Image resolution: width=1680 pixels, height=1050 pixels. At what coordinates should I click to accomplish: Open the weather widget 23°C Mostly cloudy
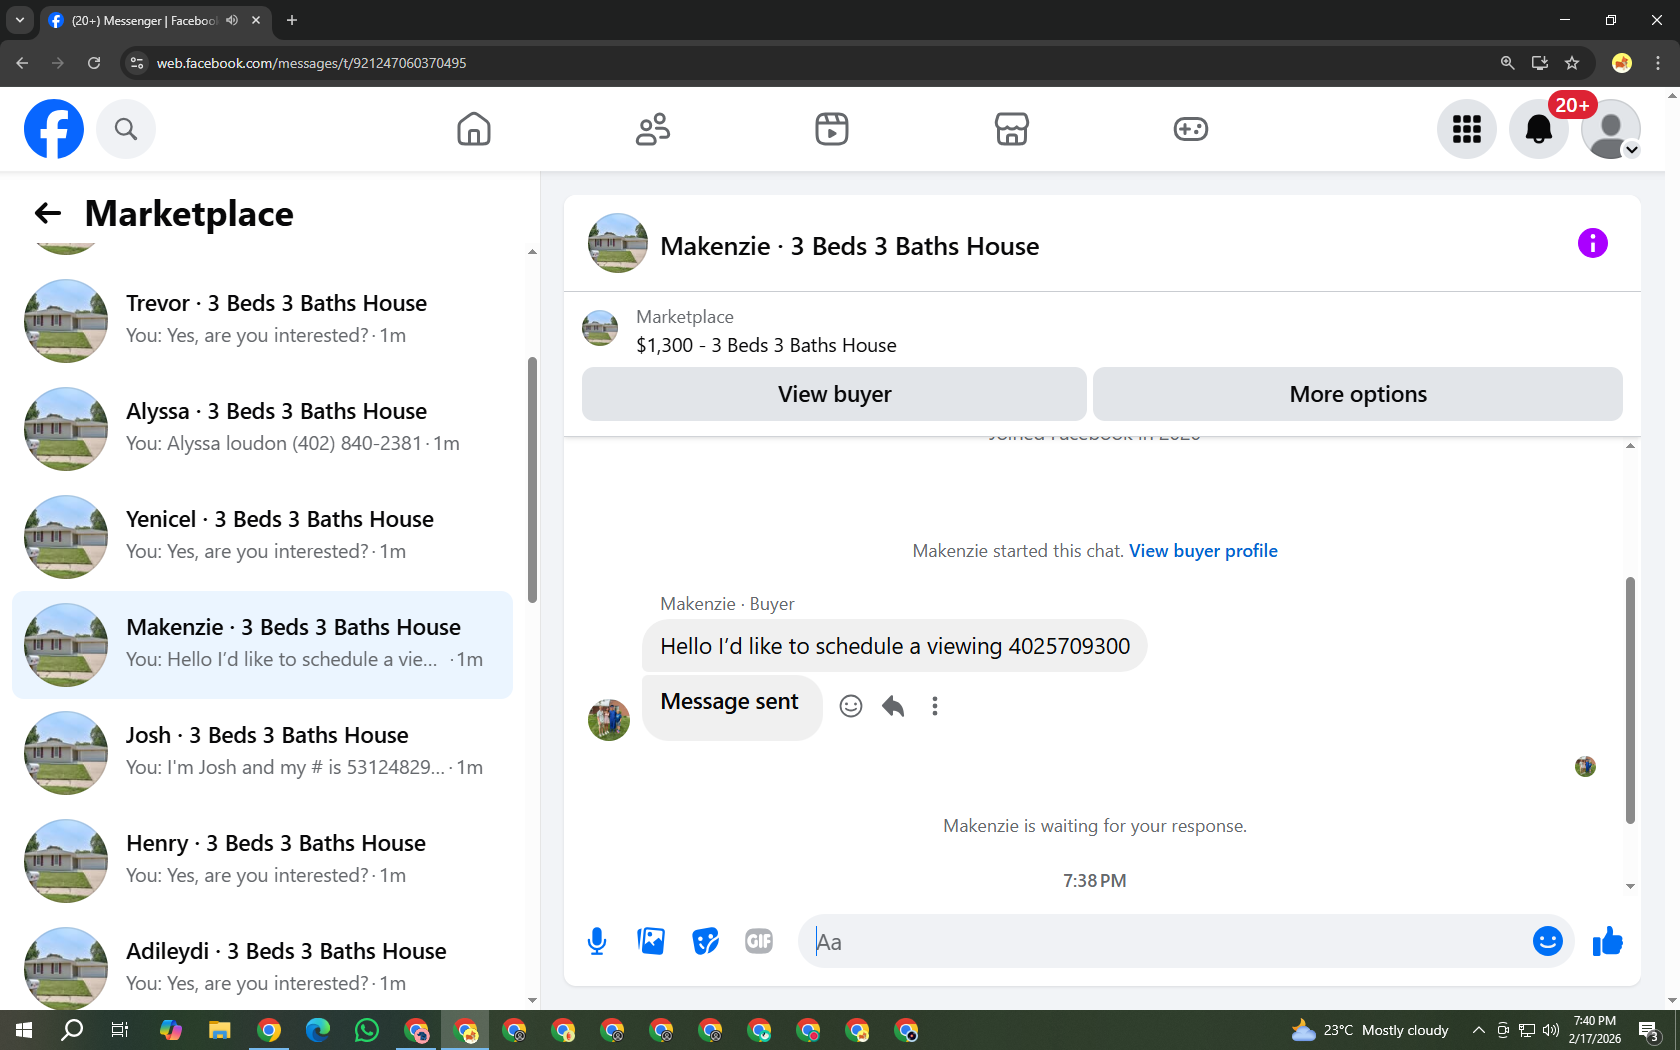click(1369, 1030)
